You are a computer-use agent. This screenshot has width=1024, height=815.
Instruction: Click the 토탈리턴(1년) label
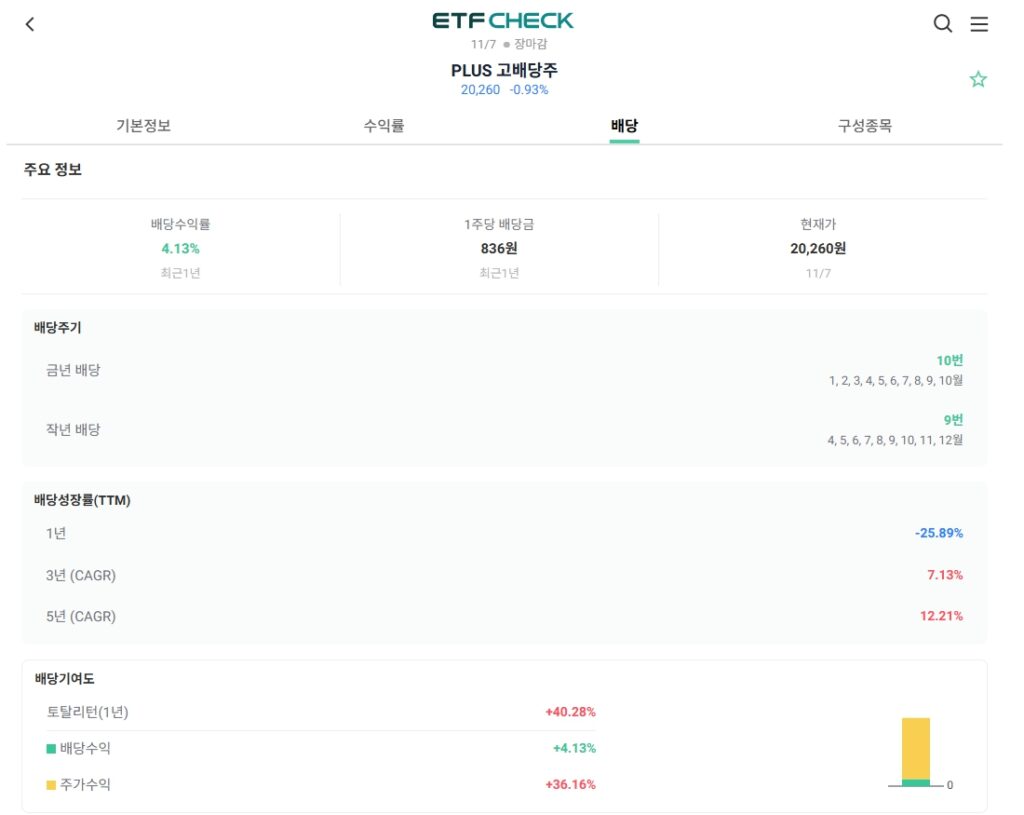(x=88, y=712)
